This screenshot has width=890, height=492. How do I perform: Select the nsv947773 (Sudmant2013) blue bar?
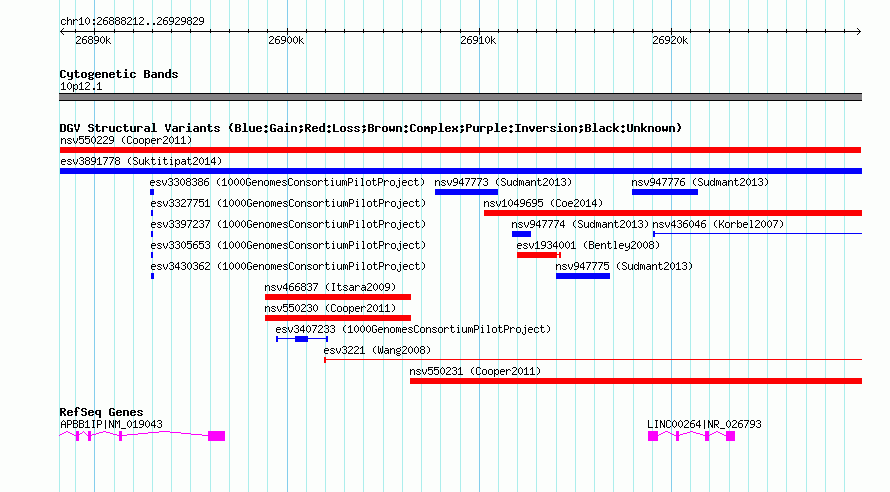coord(466,192)
